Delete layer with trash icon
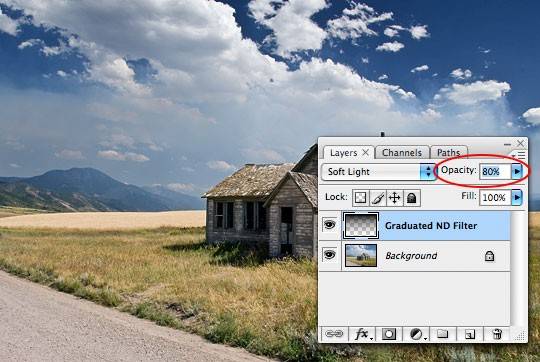 pos(497,334)
